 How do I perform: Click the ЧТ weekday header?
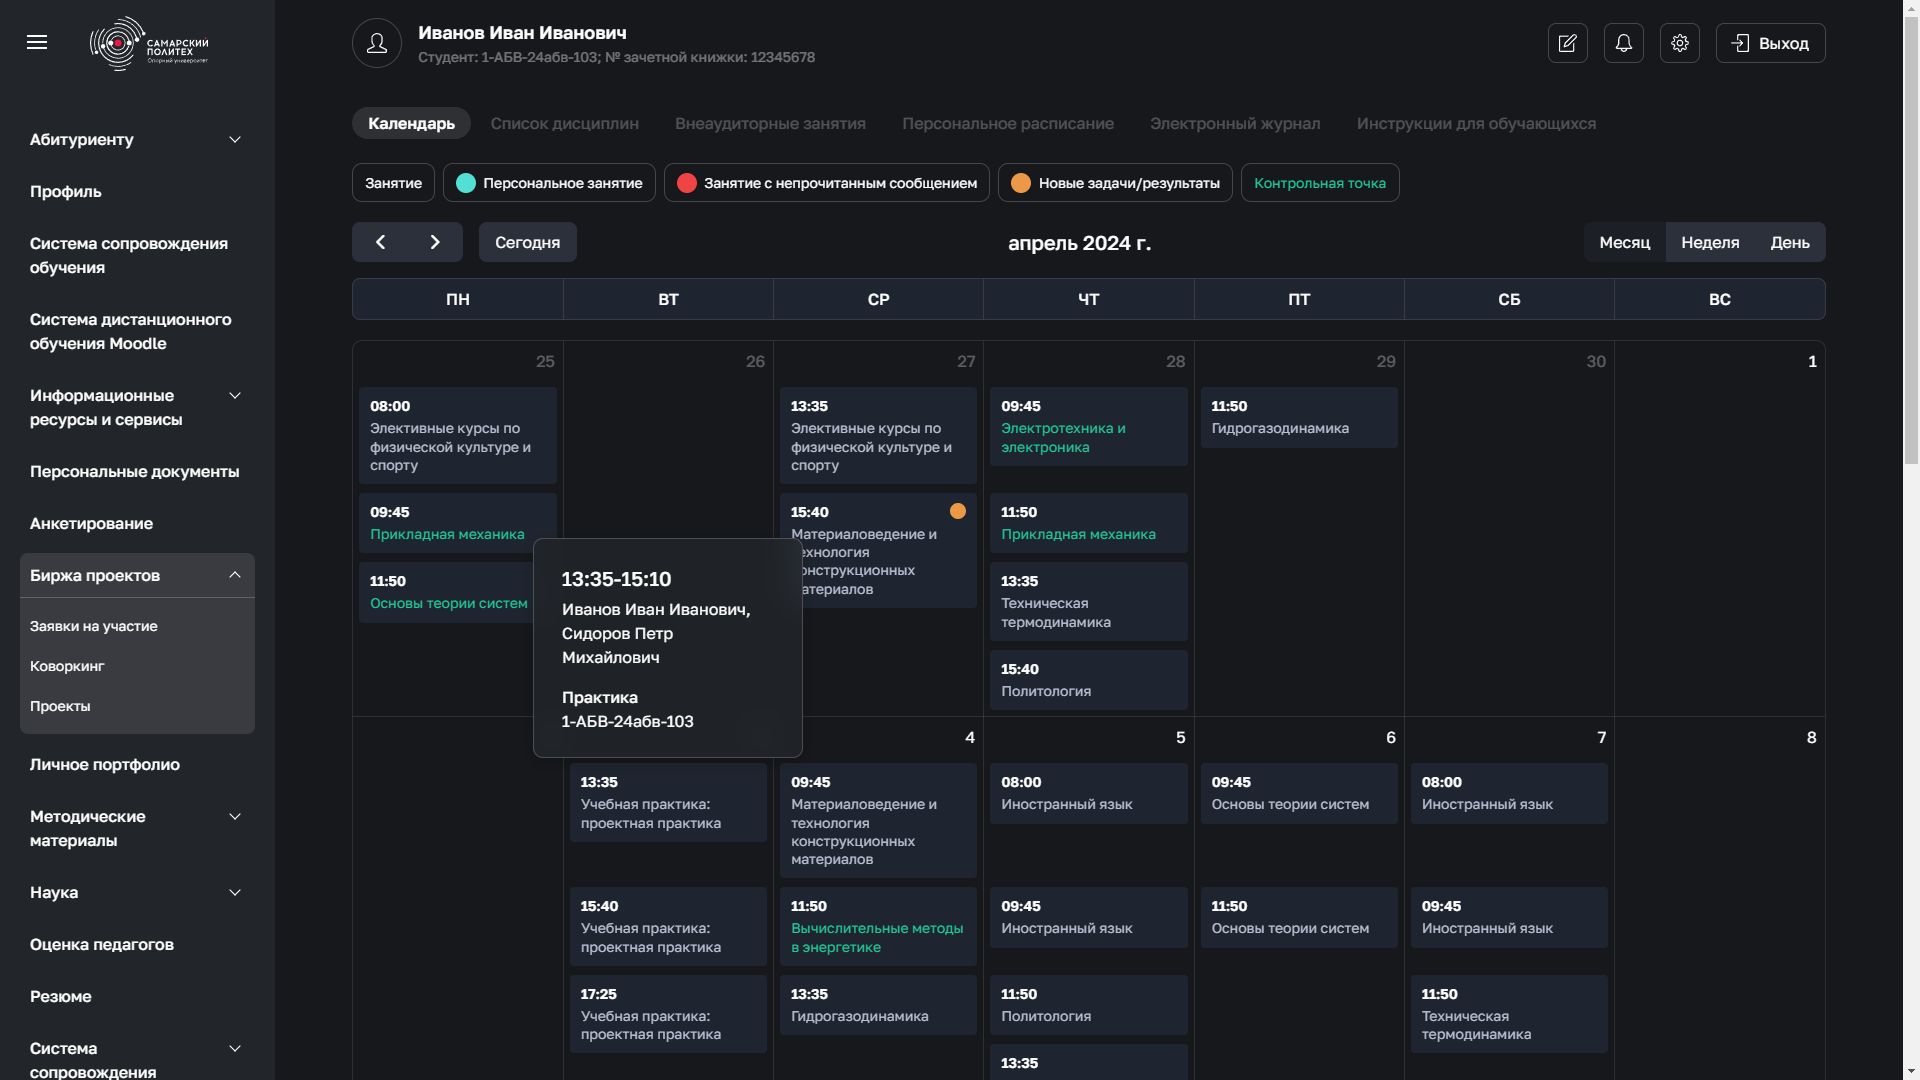pyautogui.click(x=1088, y=299)
